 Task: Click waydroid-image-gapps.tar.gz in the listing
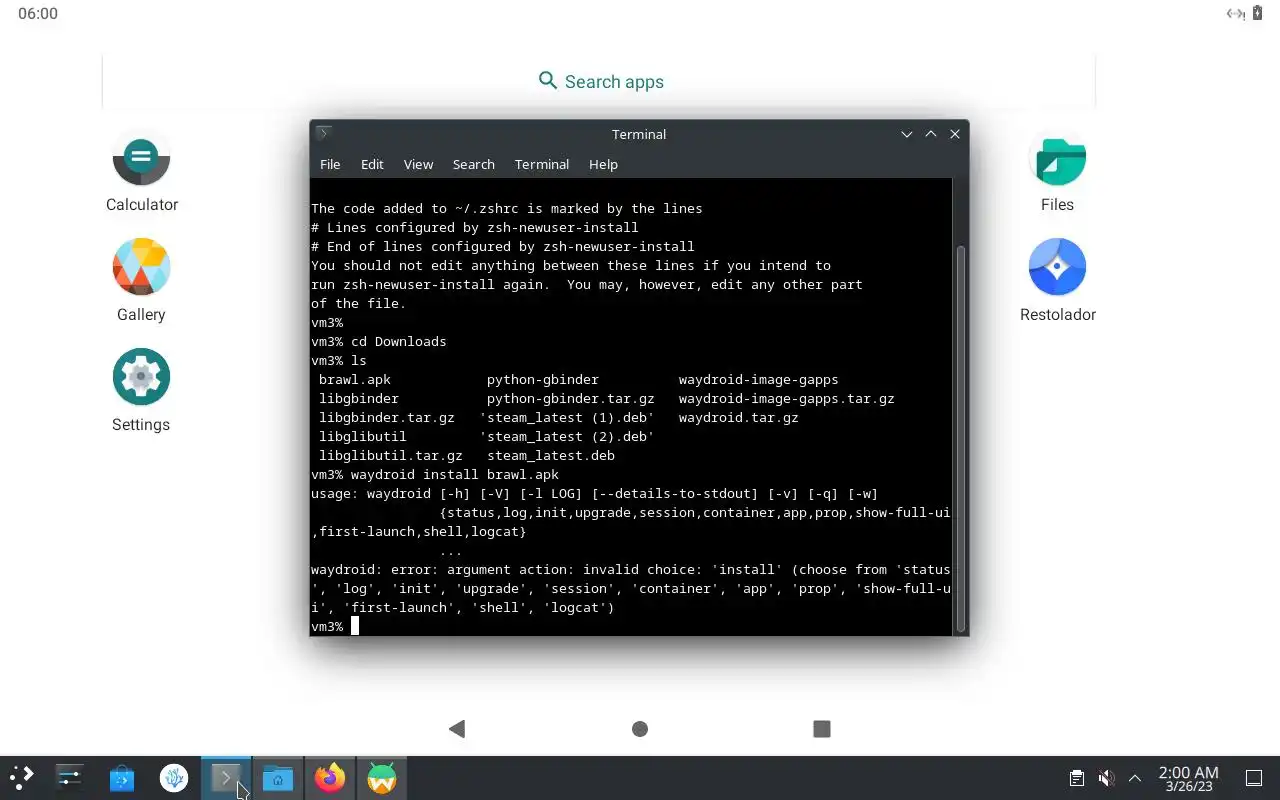(x=787, y=398)
